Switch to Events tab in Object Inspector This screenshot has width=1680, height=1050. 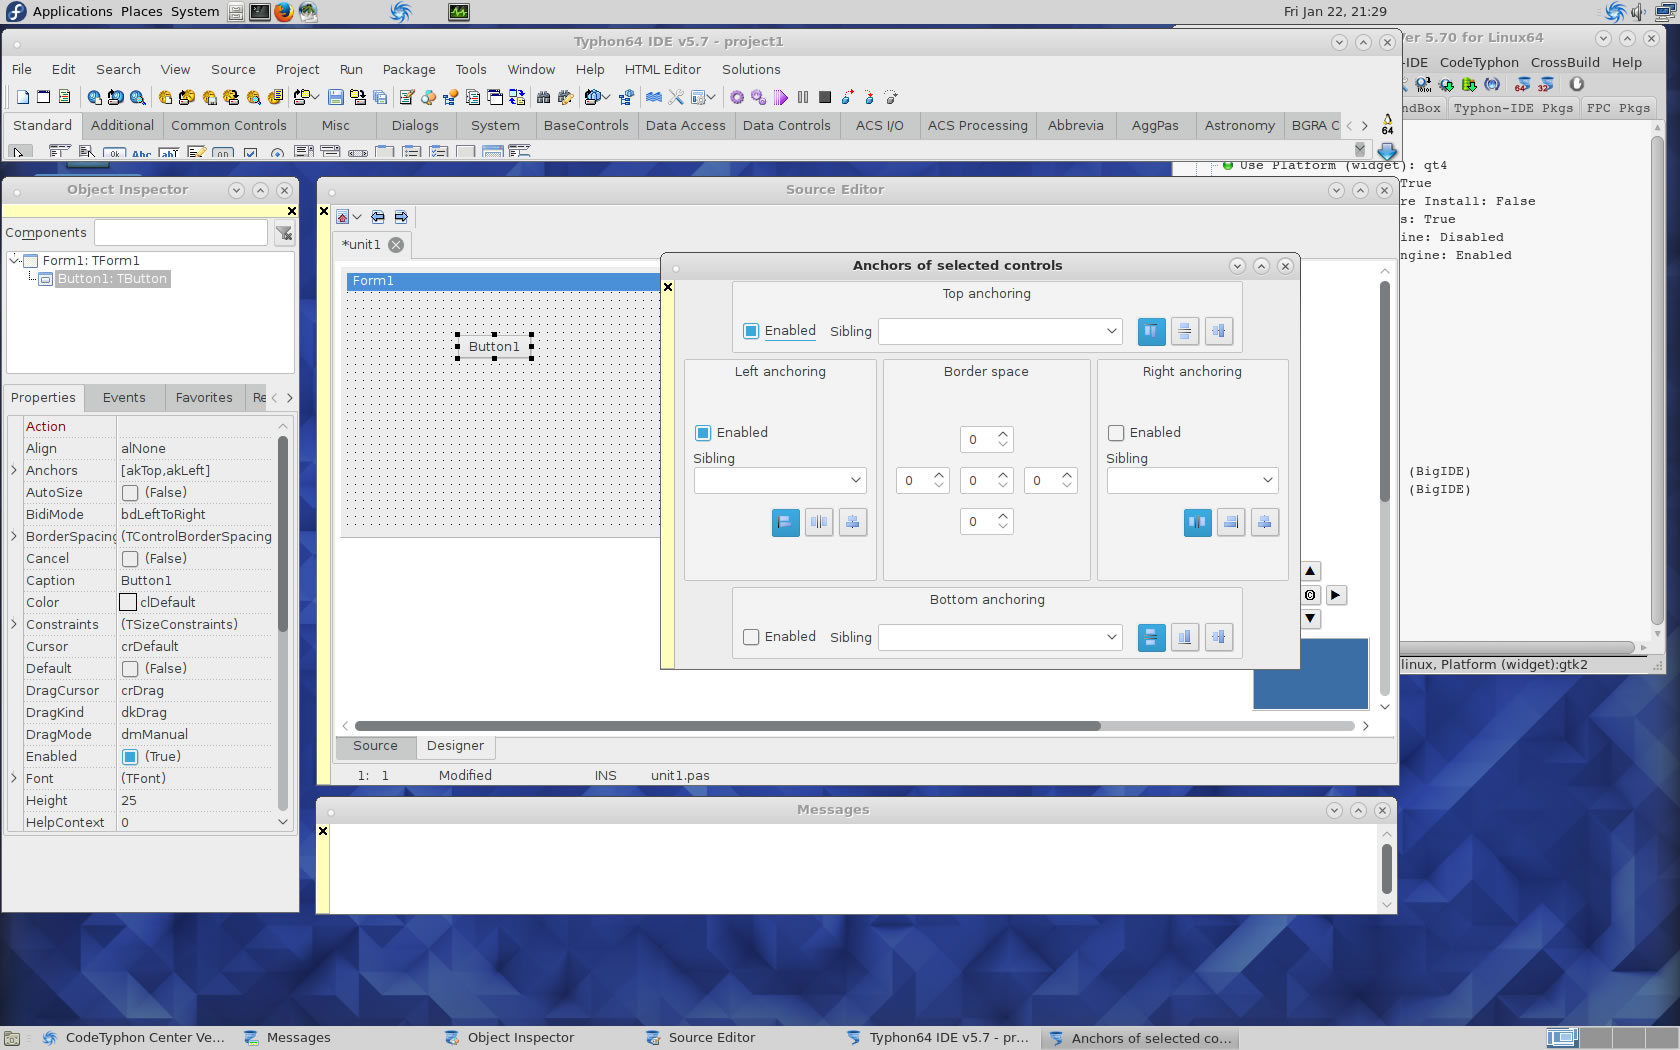[124, 397]
